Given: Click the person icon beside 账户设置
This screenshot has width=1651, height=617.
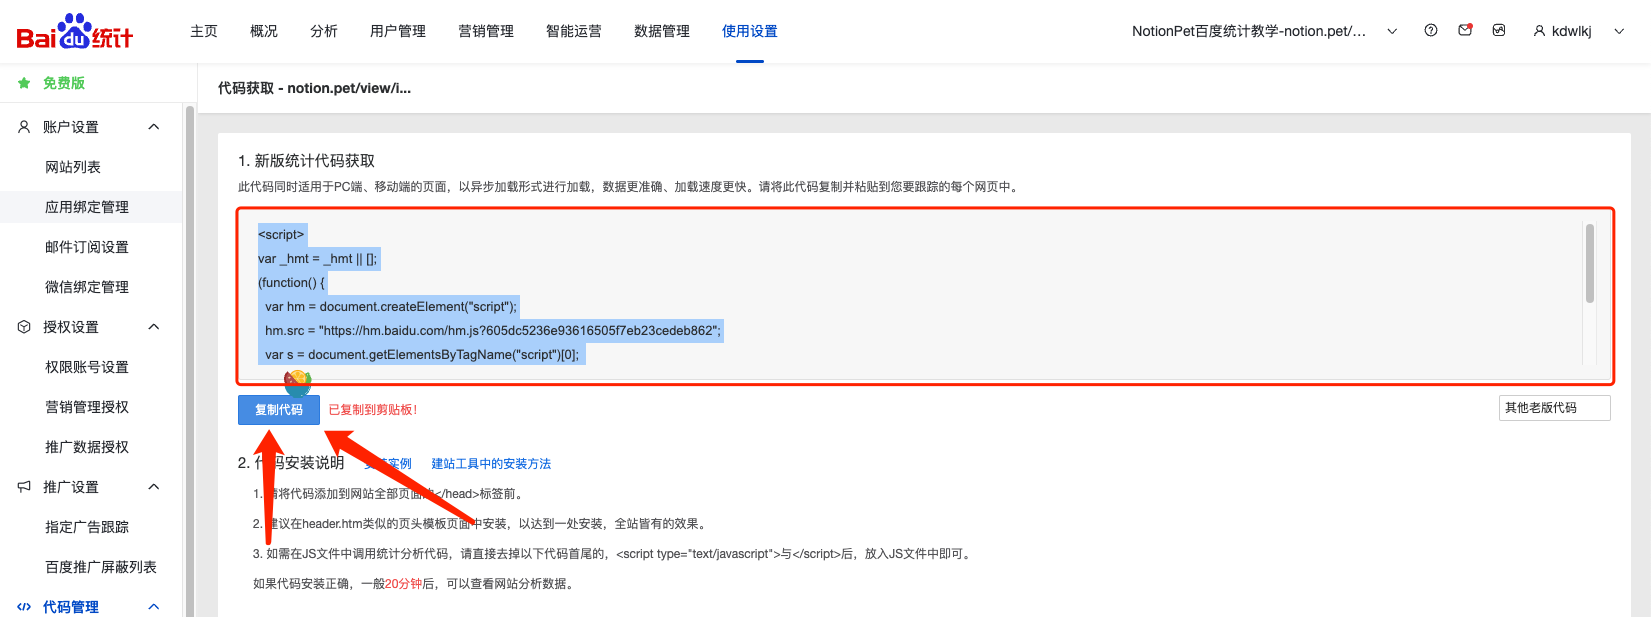Looking at the screenshot, I should (x=24, y=127).
